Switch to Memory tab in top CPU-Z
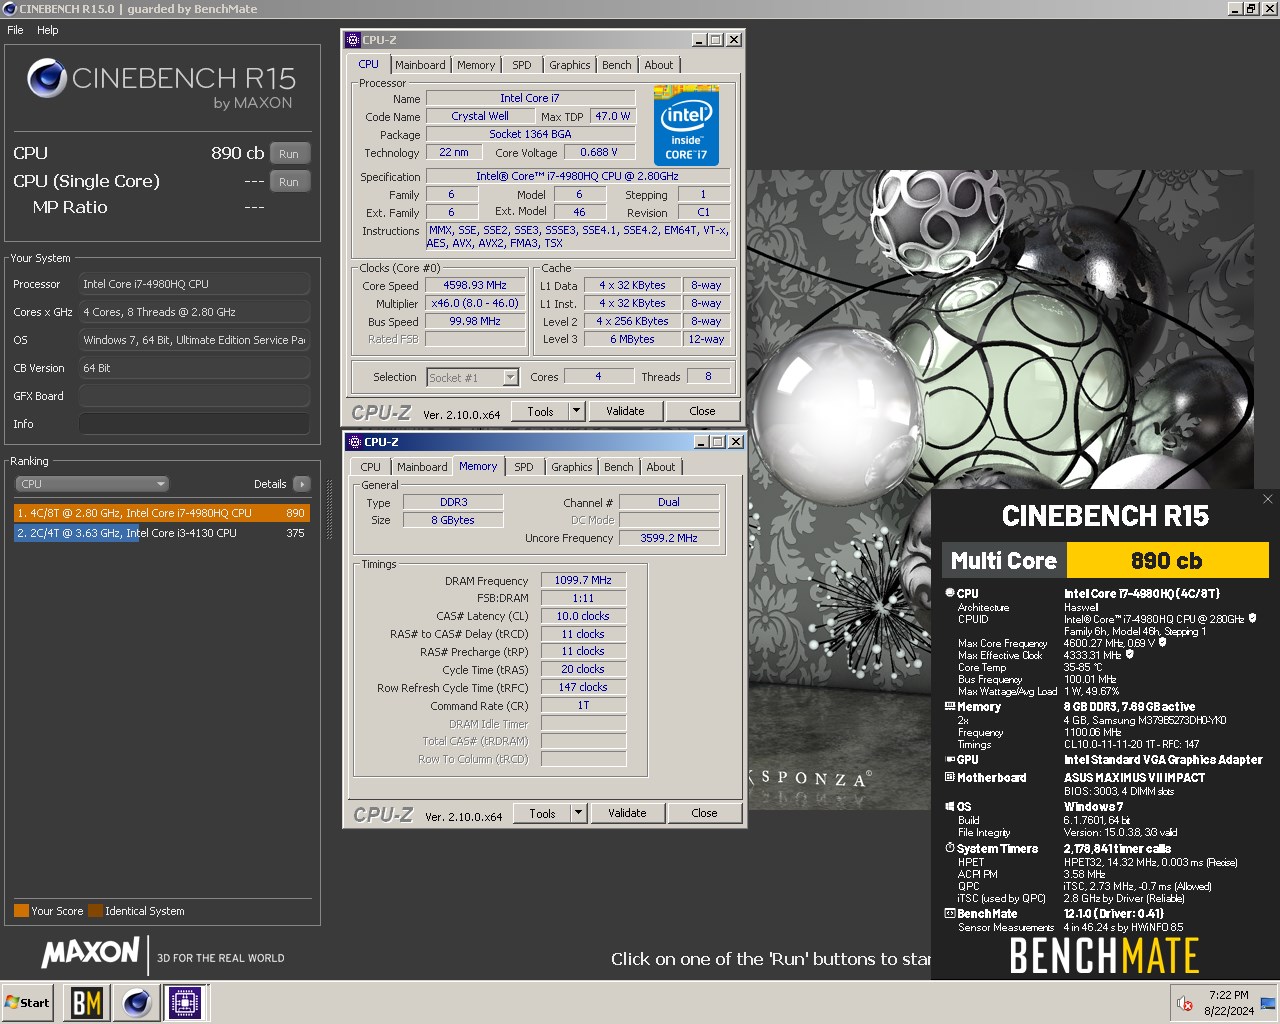The width and height of the screenshot is (1280, 1024). point(476,65)
